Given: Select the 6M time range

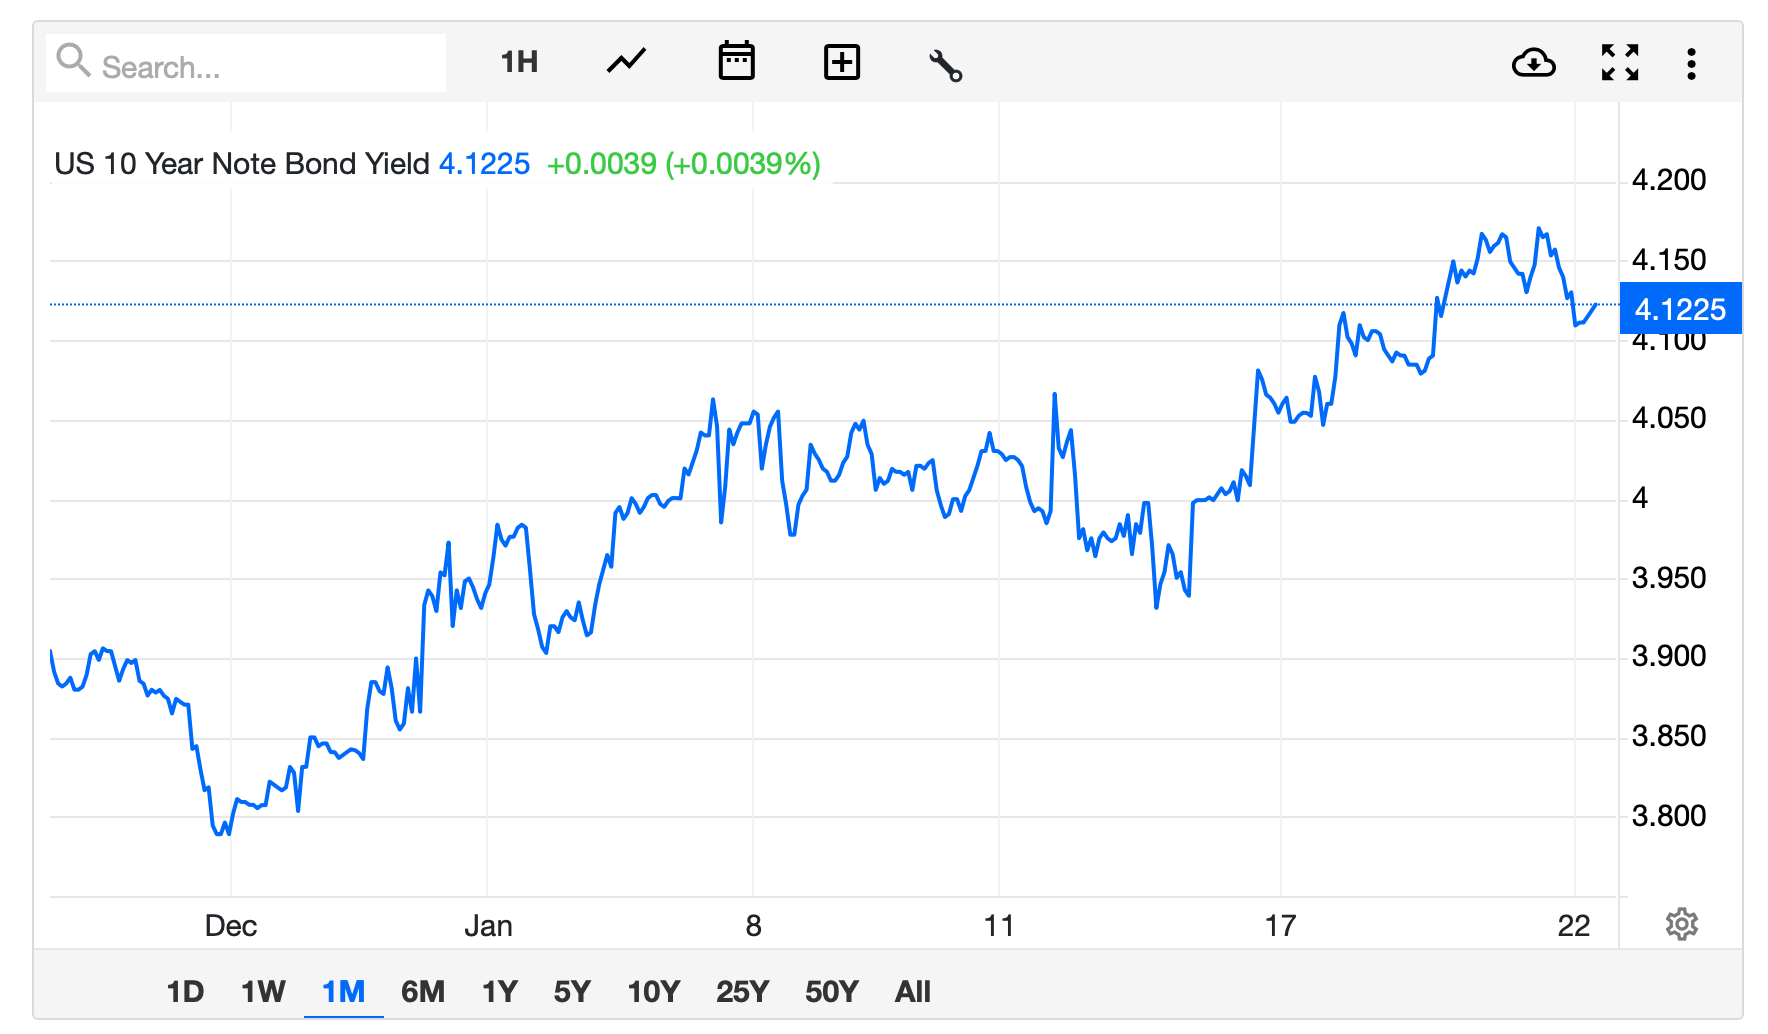Looking at the screenshot, I should [423, 992].
